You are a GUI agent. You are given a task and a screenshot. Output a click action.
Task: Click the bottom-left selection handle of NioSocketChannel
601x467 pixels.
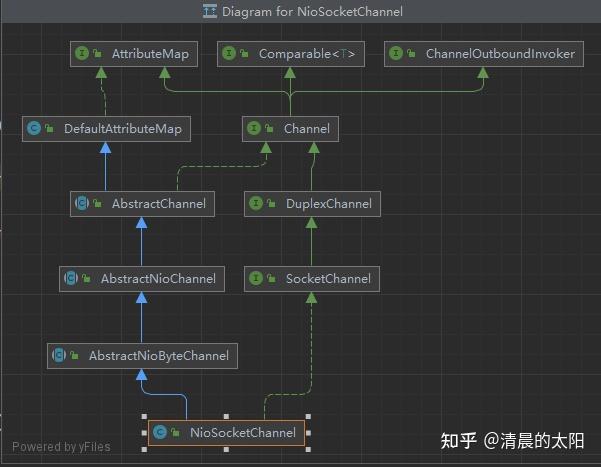(x=144, y=449)
